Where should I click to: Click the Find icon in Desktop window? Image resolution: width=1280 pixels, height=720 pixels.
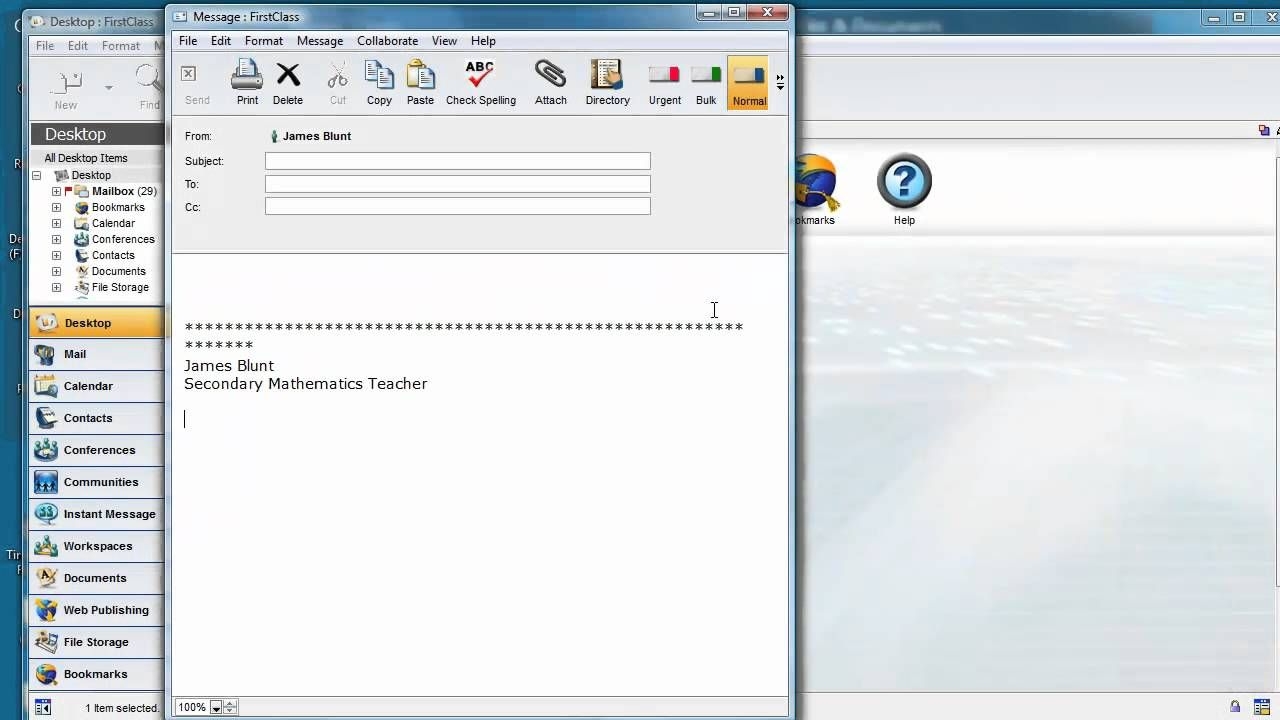pos(149,80)
